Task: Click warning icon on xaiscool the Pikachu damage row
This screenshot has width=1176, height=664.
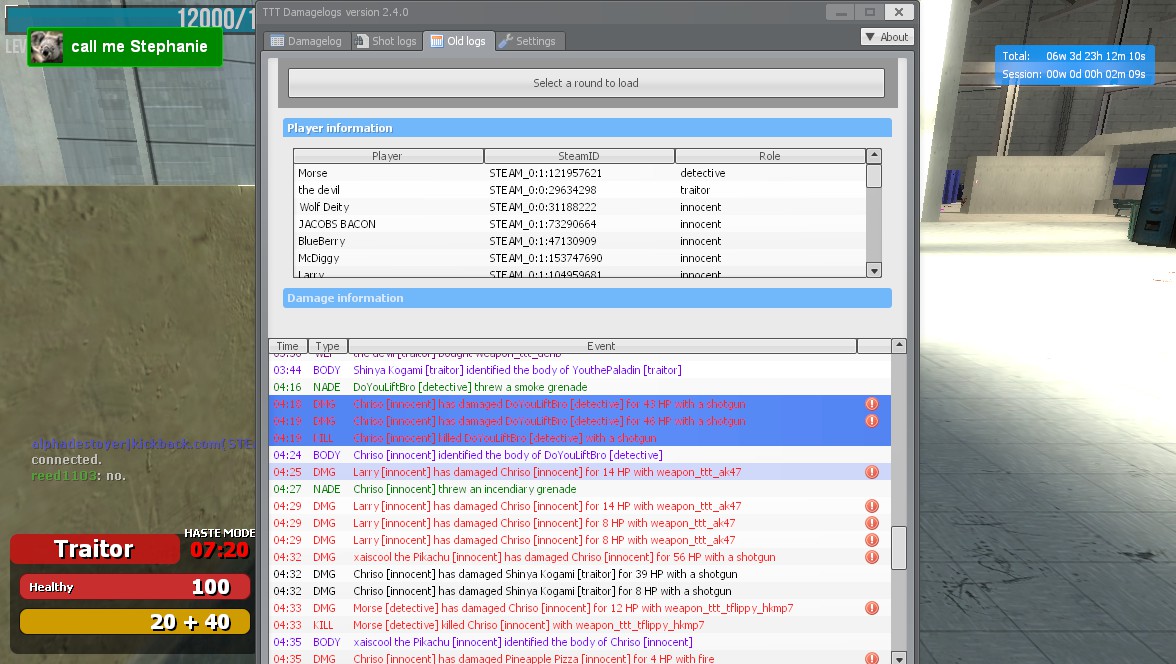Action: click(x=872, y=557)
